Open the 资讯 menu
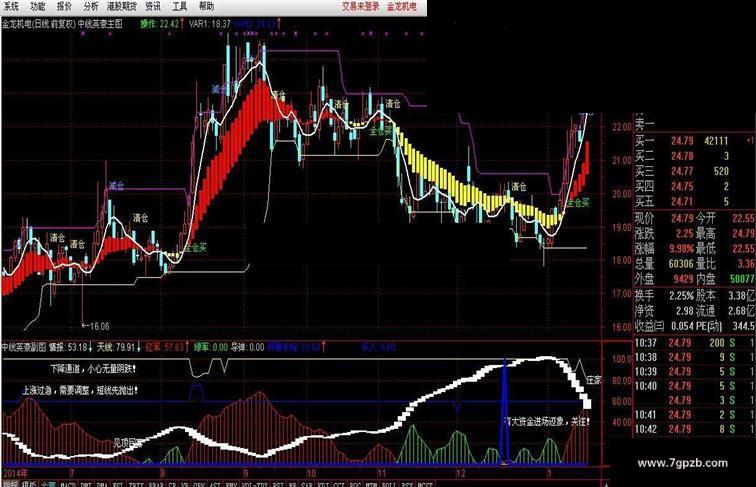The width and height of the screenshot is (756, 487). (153, 6)
